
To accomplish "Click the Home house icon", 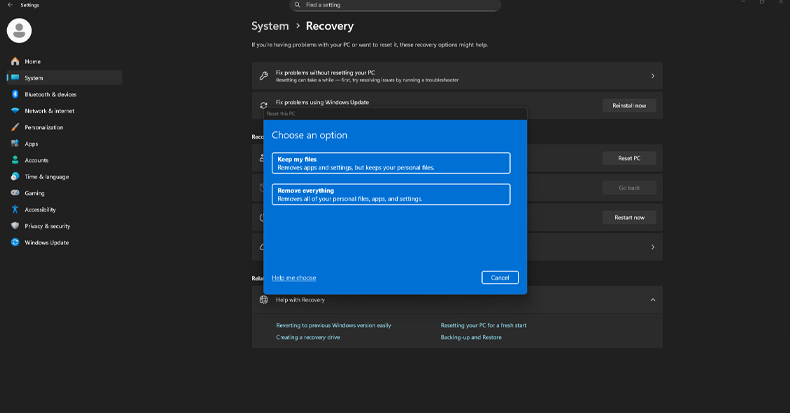I will pyautogui.click(x=15, y=61).
